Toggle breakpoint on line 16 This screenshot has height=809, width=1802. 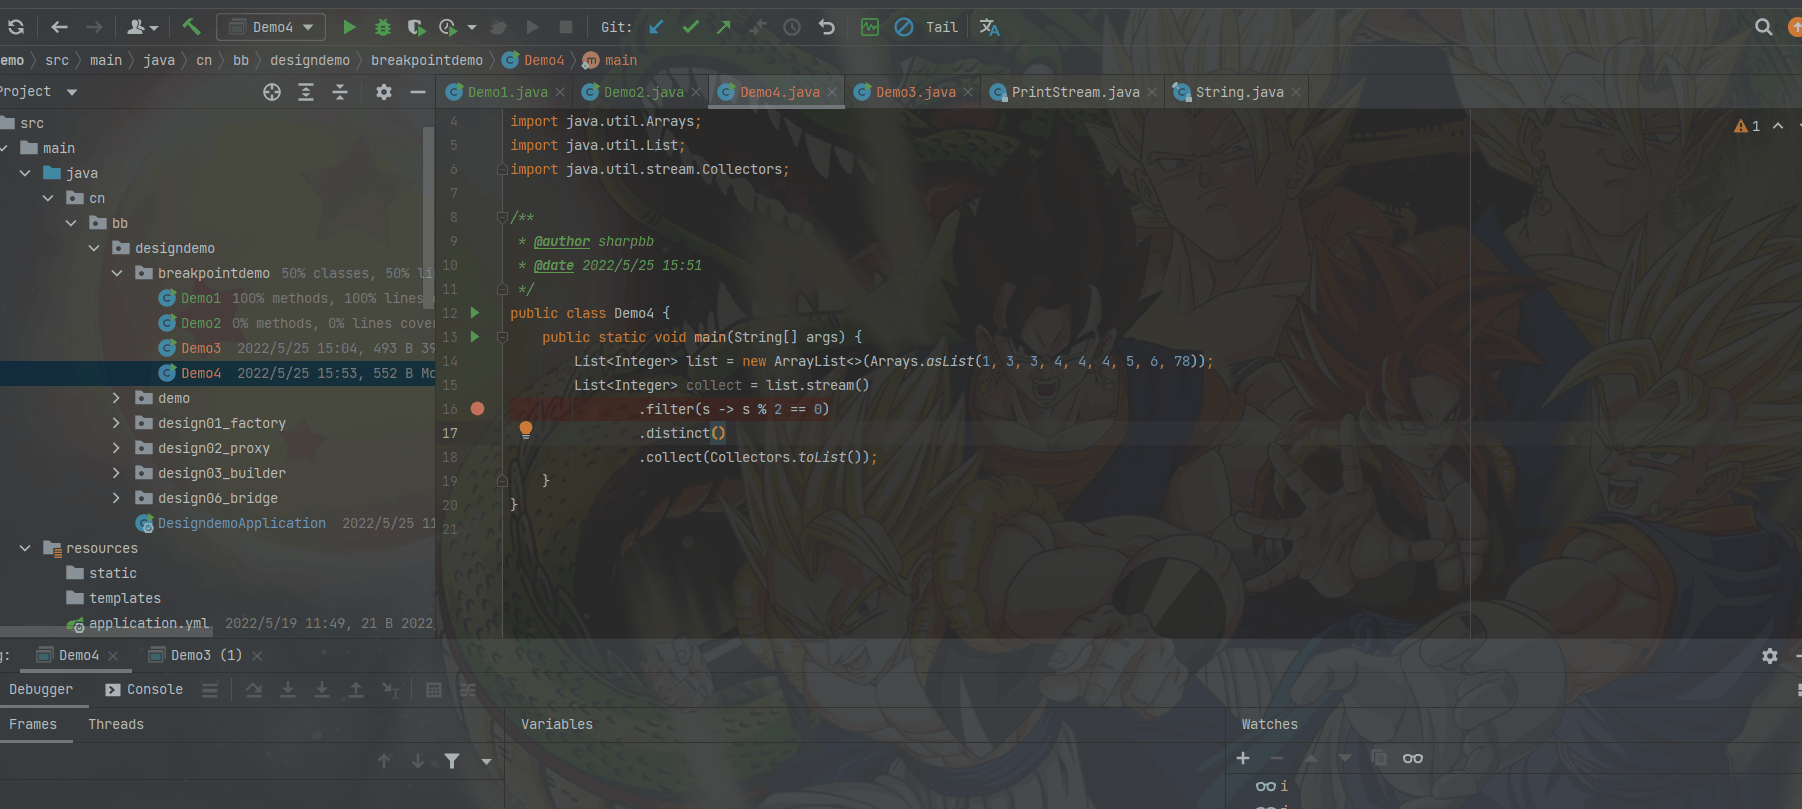click(477, 409)
